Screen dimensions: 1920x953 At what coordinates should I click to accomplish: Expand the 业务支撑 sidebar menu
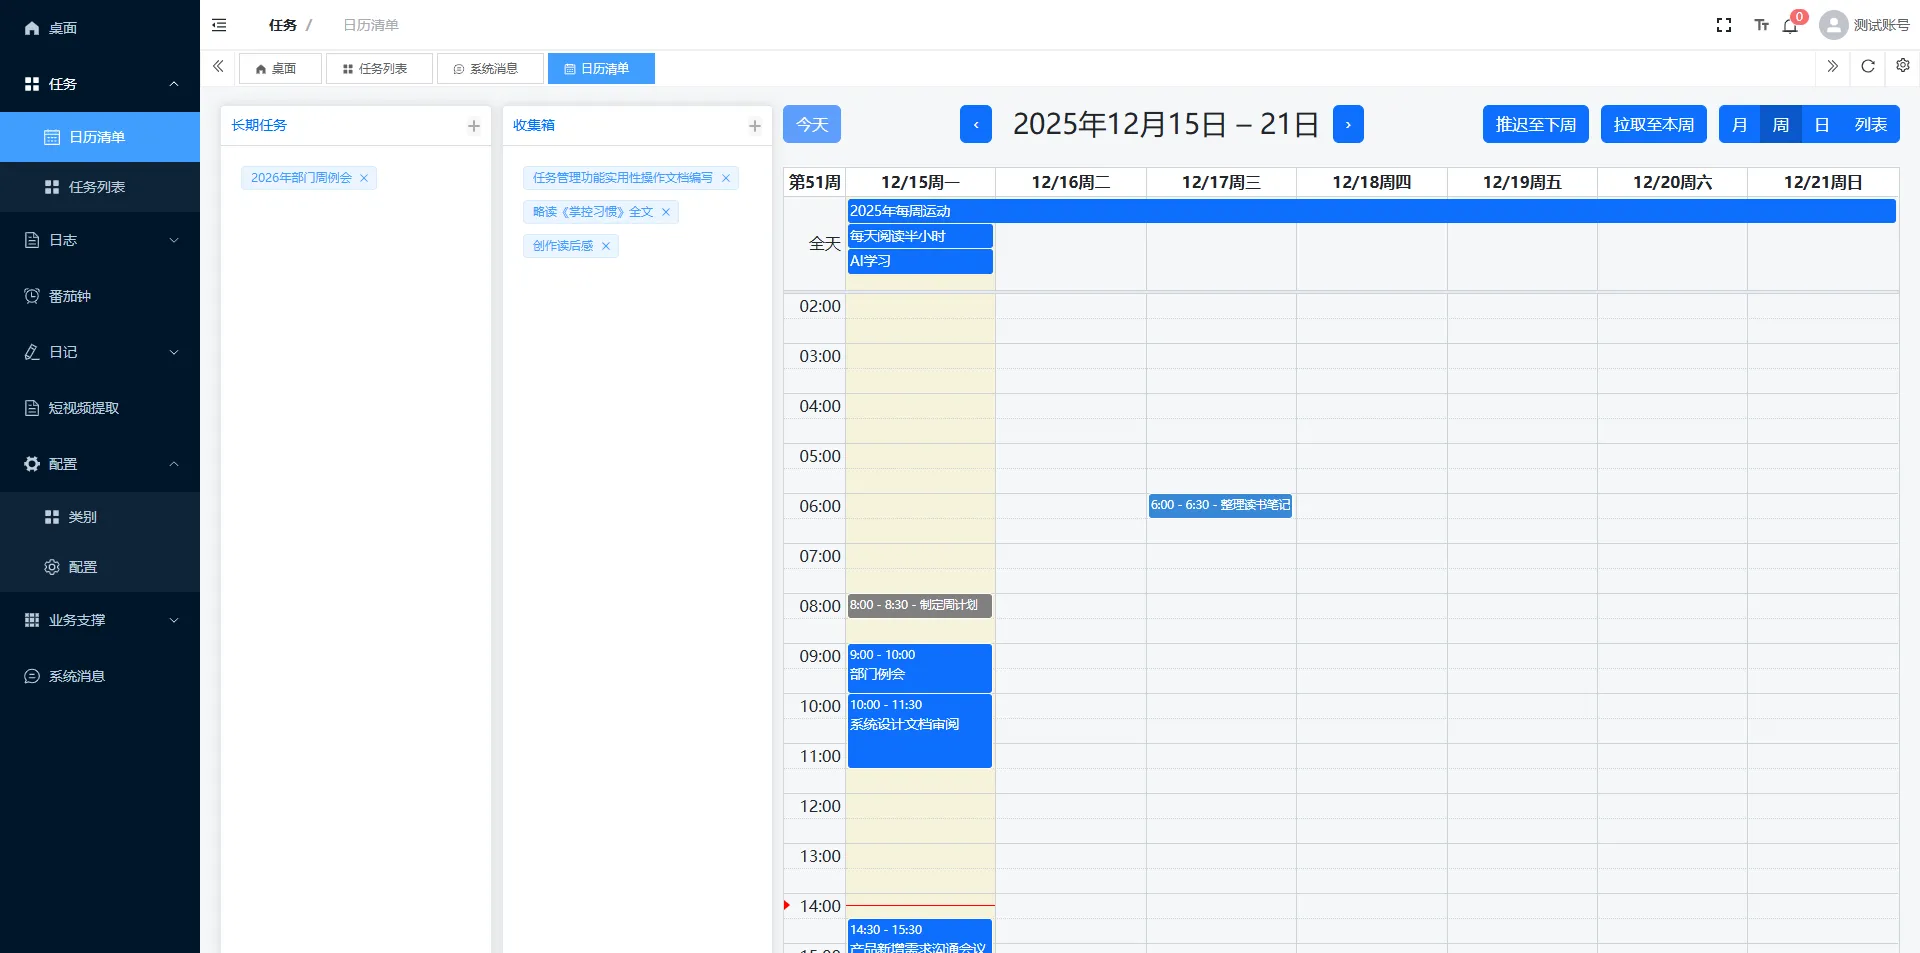(x=100, y=620)
